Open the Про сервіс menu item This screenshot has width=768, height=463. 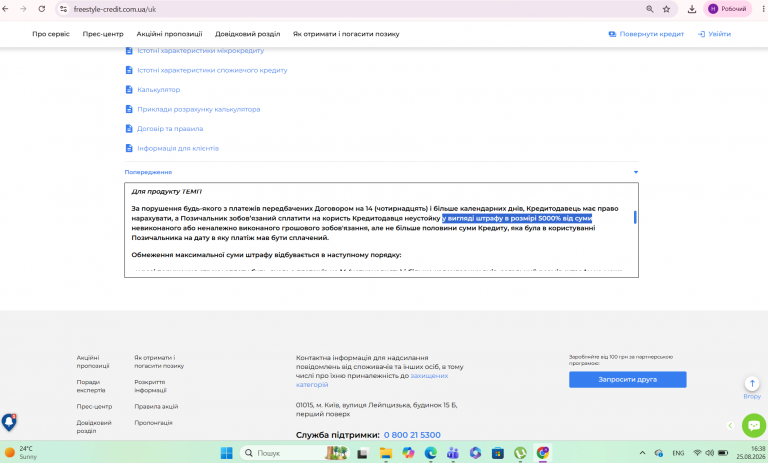(51, 34)
